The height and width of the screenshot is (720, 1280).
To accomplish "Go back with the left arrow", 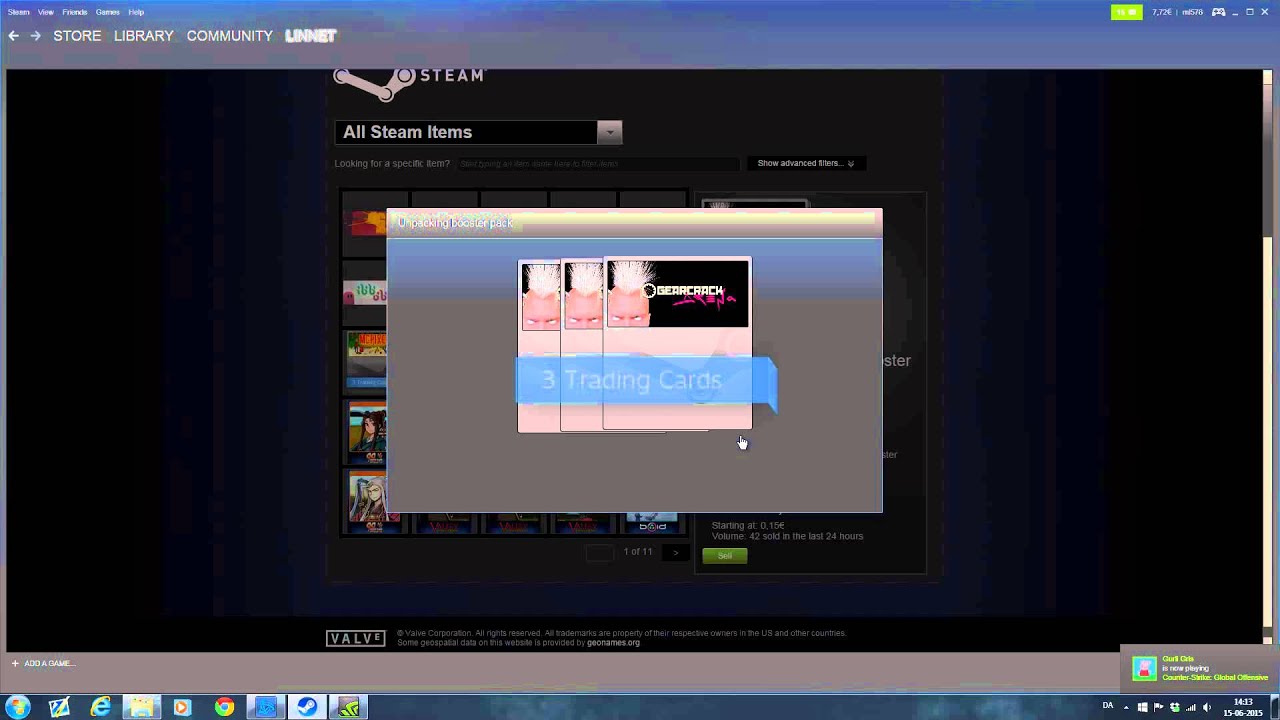I will coord(13,36).
